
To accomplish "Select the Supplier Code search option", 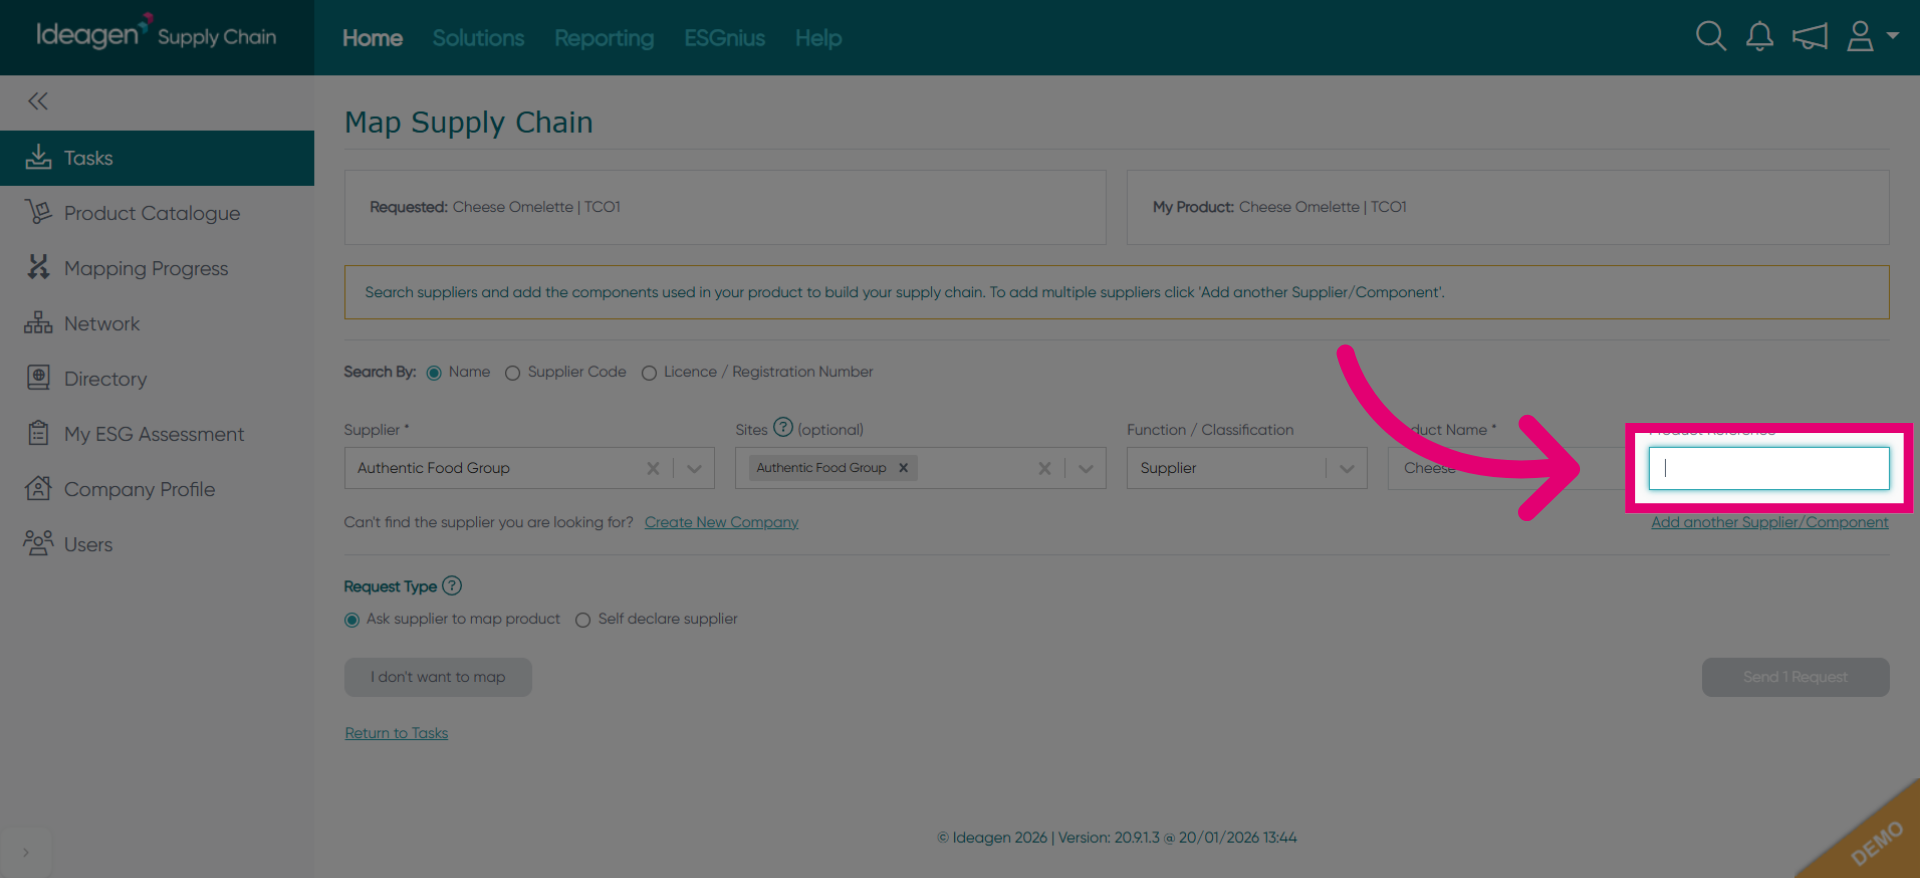I will tap(512, 373).
